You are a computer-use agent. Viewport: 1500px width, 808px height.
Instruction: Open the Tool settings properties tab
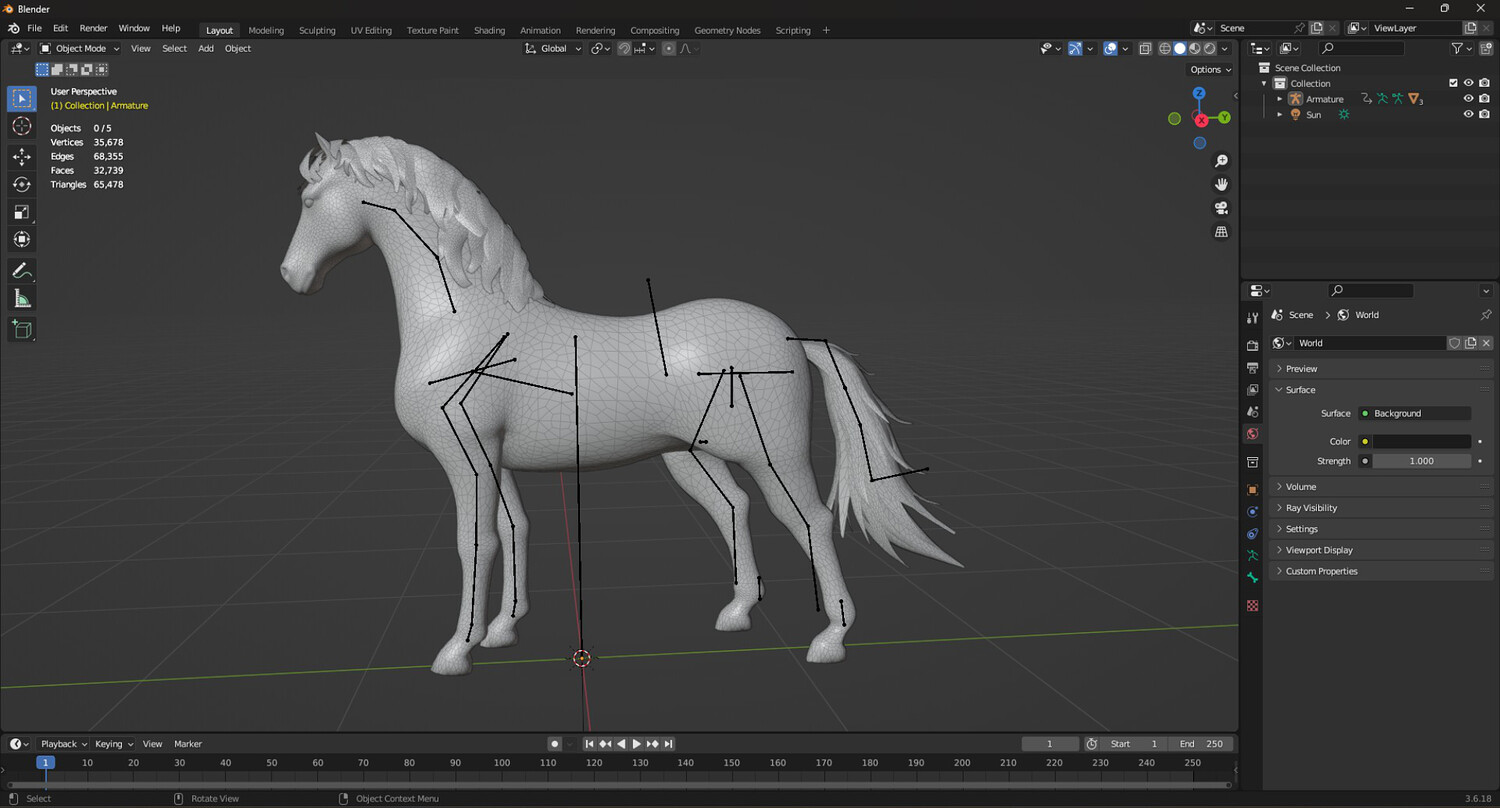point(1253,317)
